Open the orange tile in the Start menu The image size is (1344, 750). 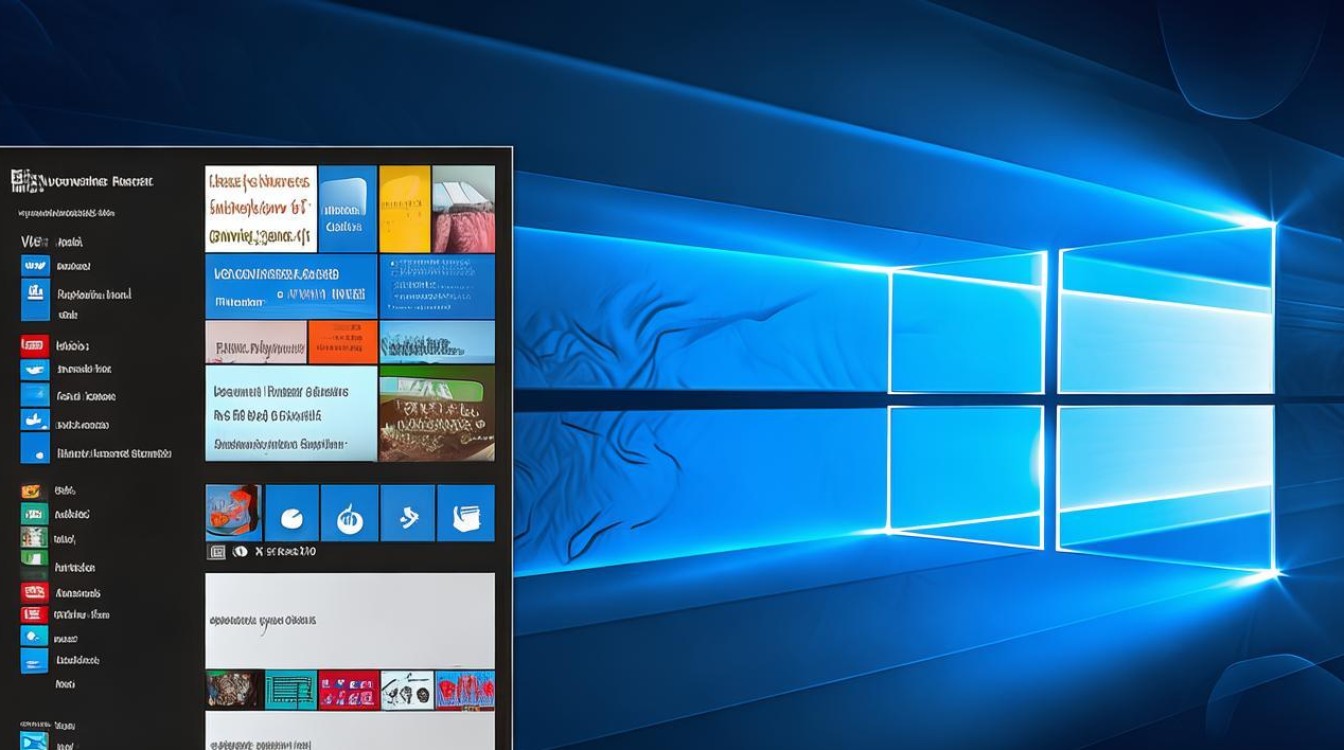(x=343, y=342)
